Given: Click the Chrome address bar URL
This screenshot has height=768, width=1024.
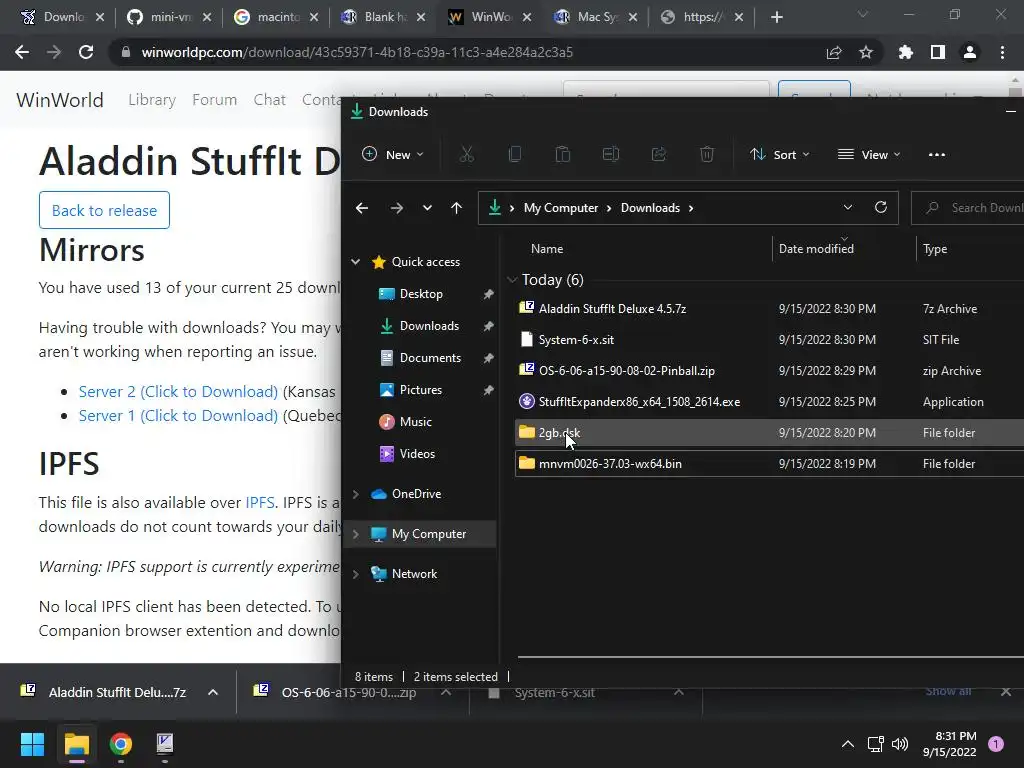Looking at the screenshot, I should tap(357, 52).
